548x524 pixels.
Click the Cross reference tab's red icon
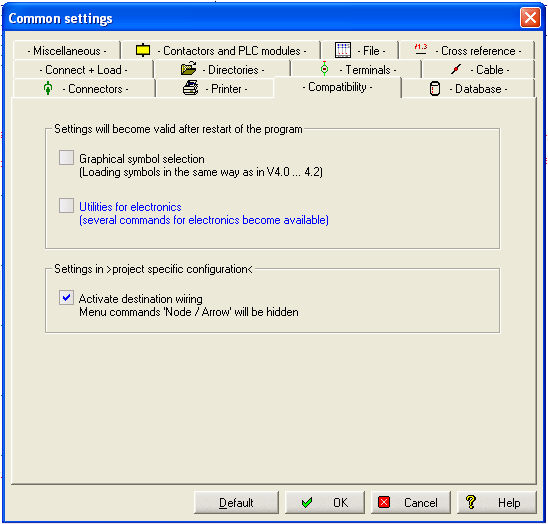pos(421,49)
